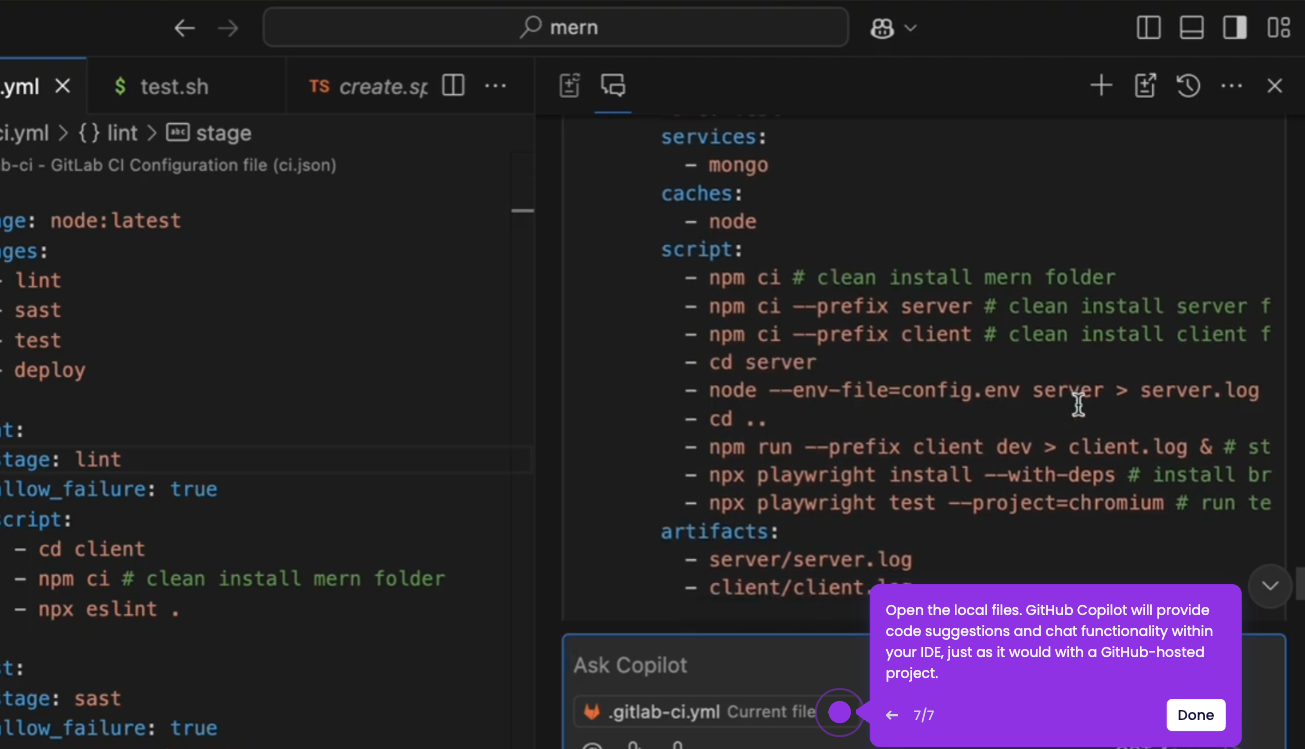This screenshot has height=749, width=1305.
Task: Click the 'npx playwright test' line in chat code
Action: (978, 503)
